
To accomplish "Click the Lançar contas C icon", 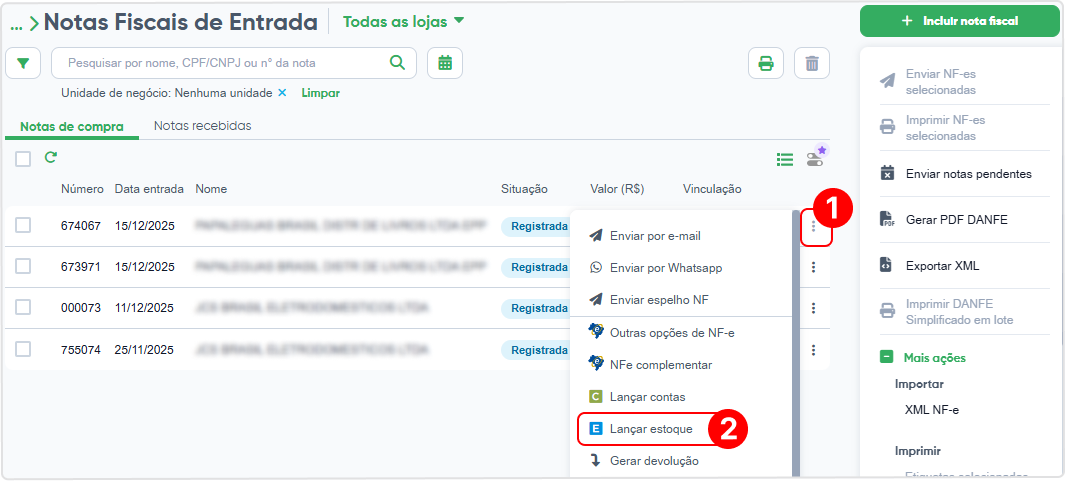I will 596,397.
